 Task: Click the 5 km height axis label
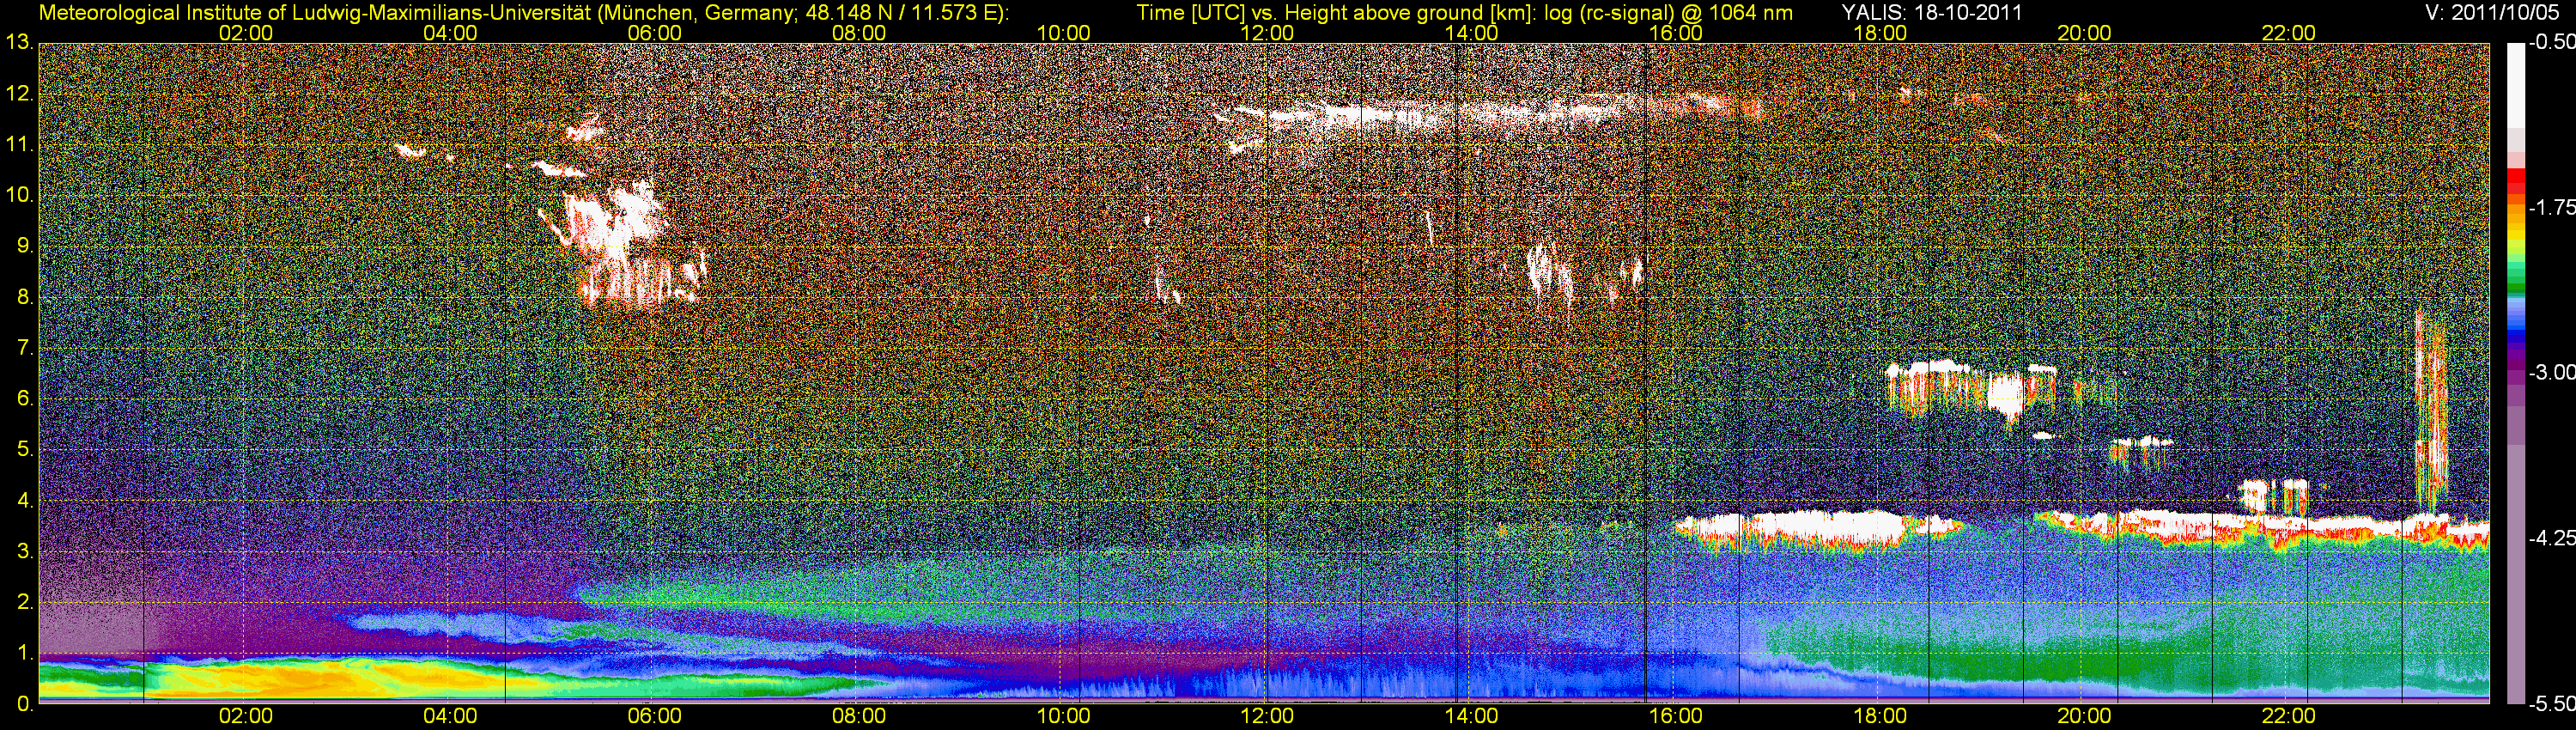[26, 450]
